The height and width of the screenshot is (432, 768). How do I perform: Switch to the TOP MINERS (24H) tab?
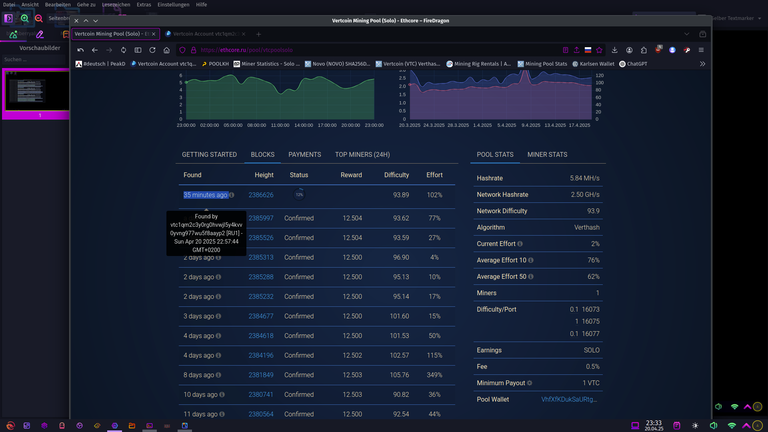(x=362, y=155)
